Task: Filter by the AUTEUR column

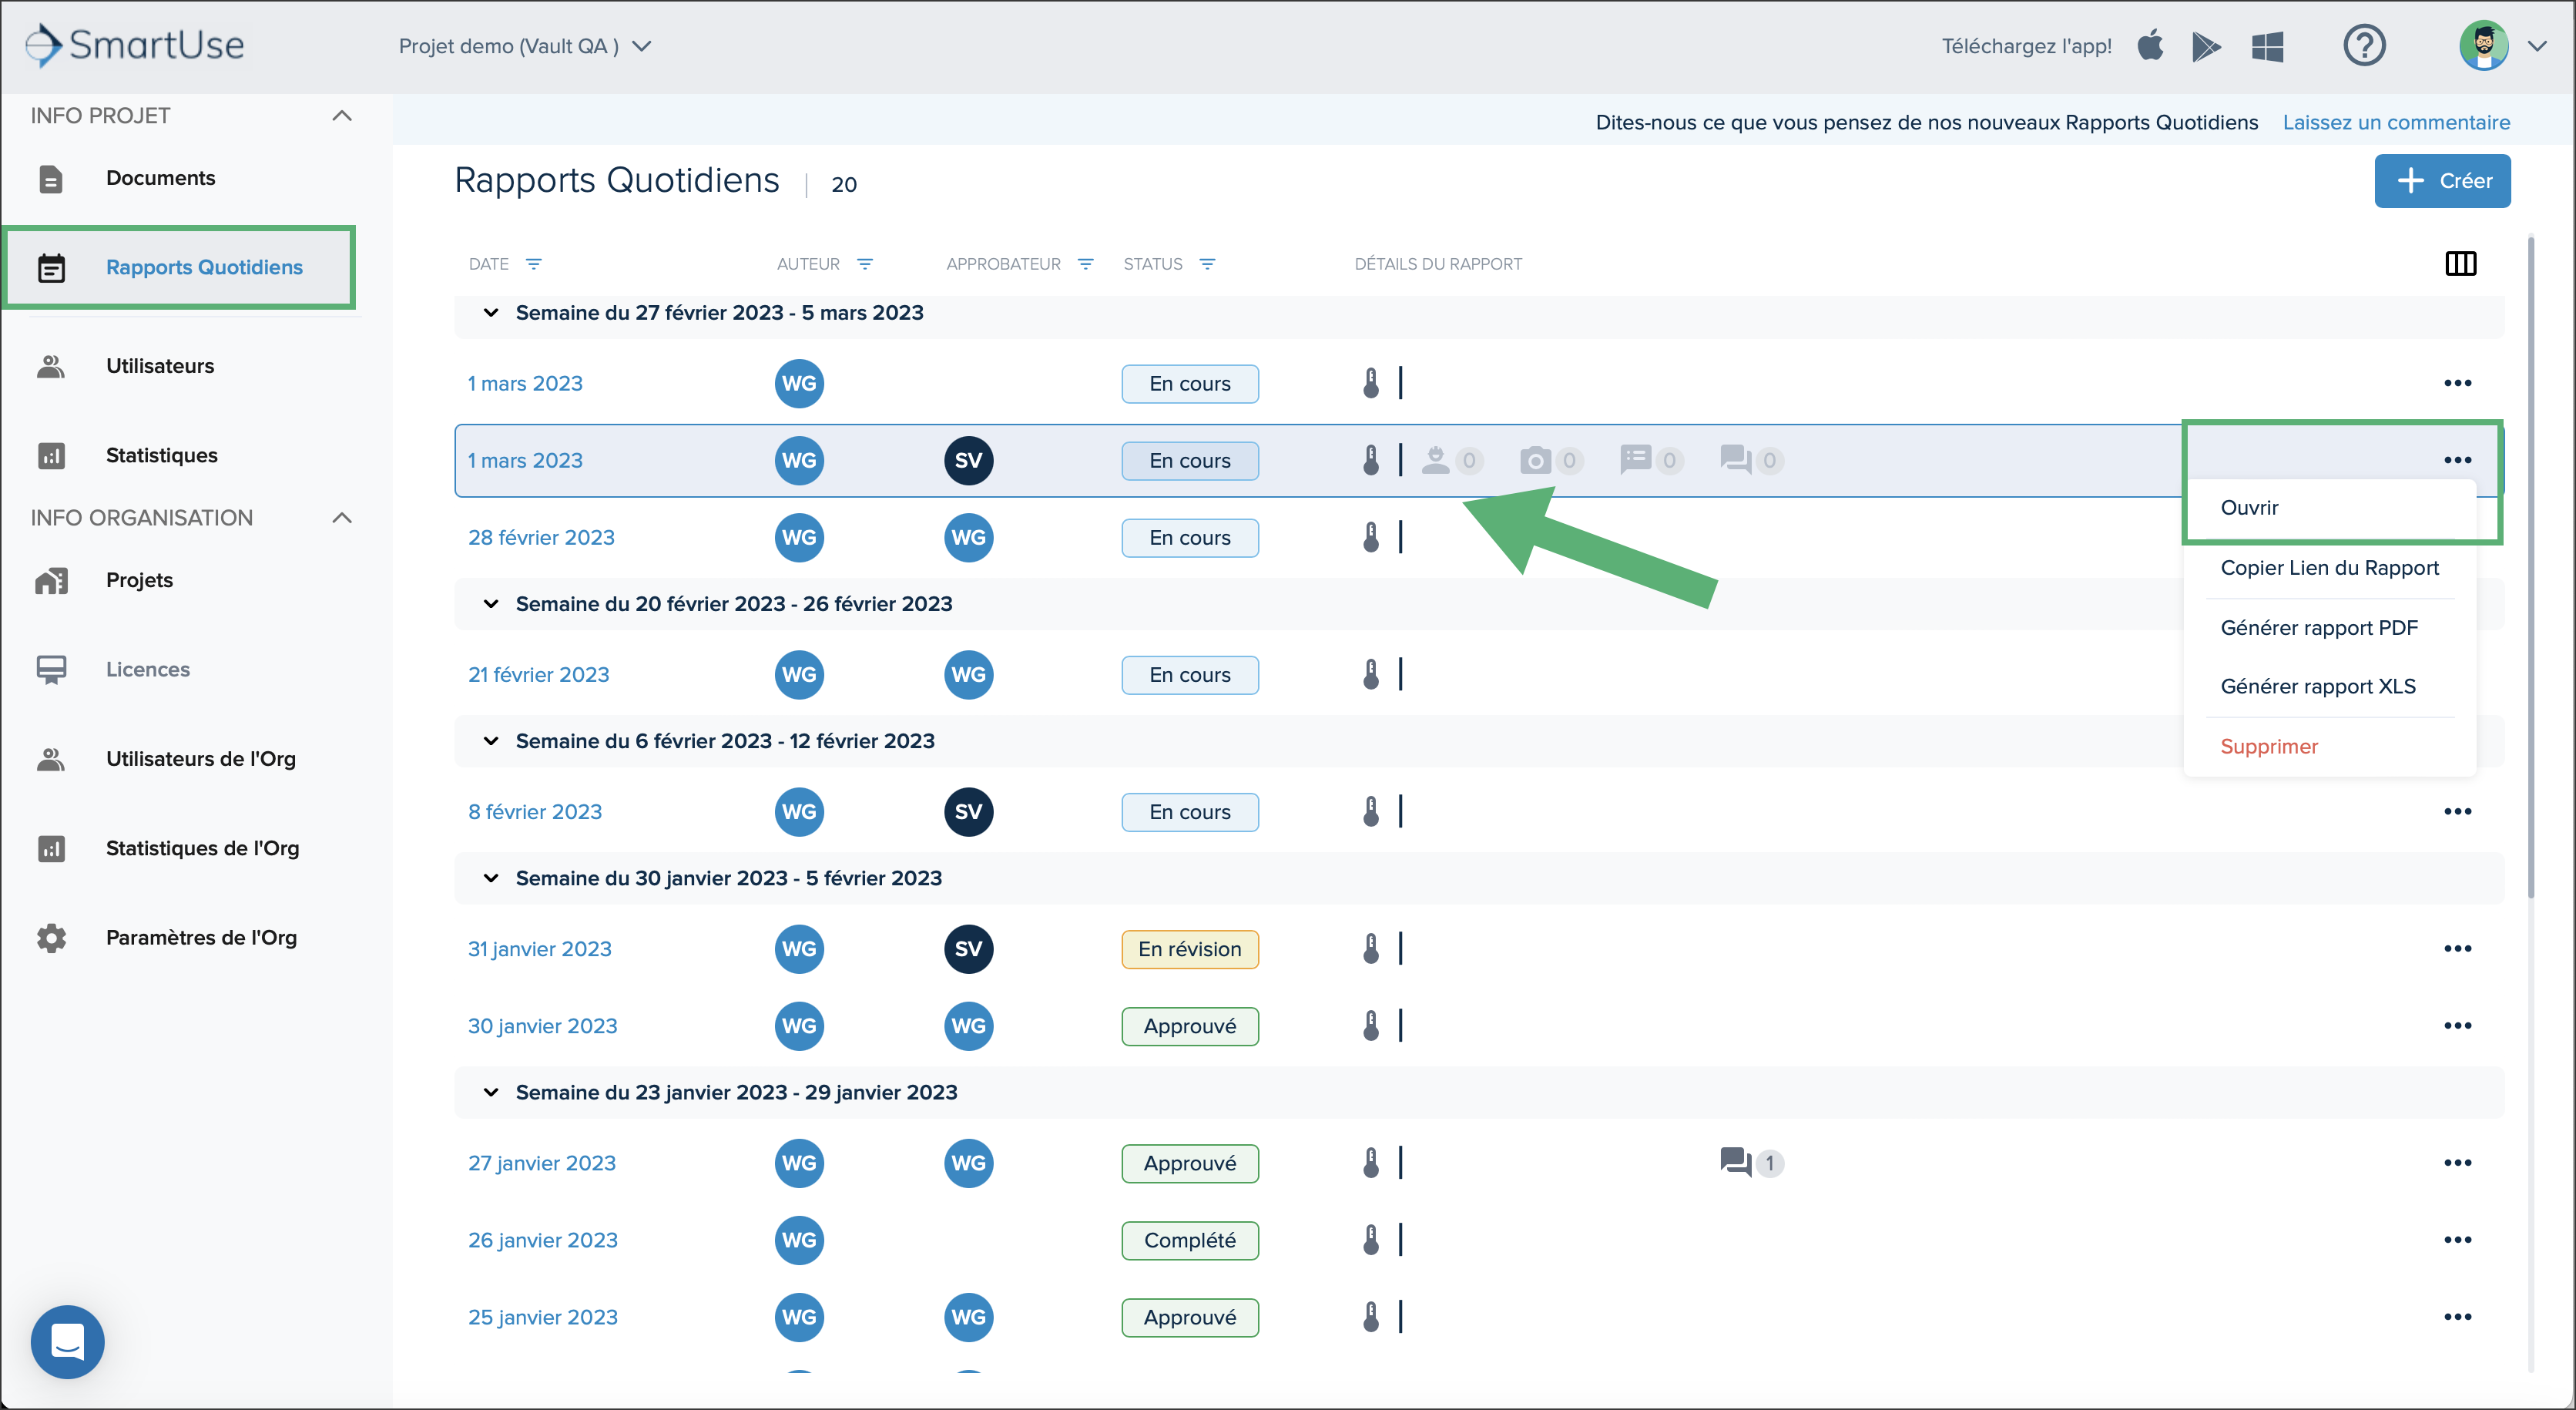Action: pyautogui.click(x=865, y=264)
